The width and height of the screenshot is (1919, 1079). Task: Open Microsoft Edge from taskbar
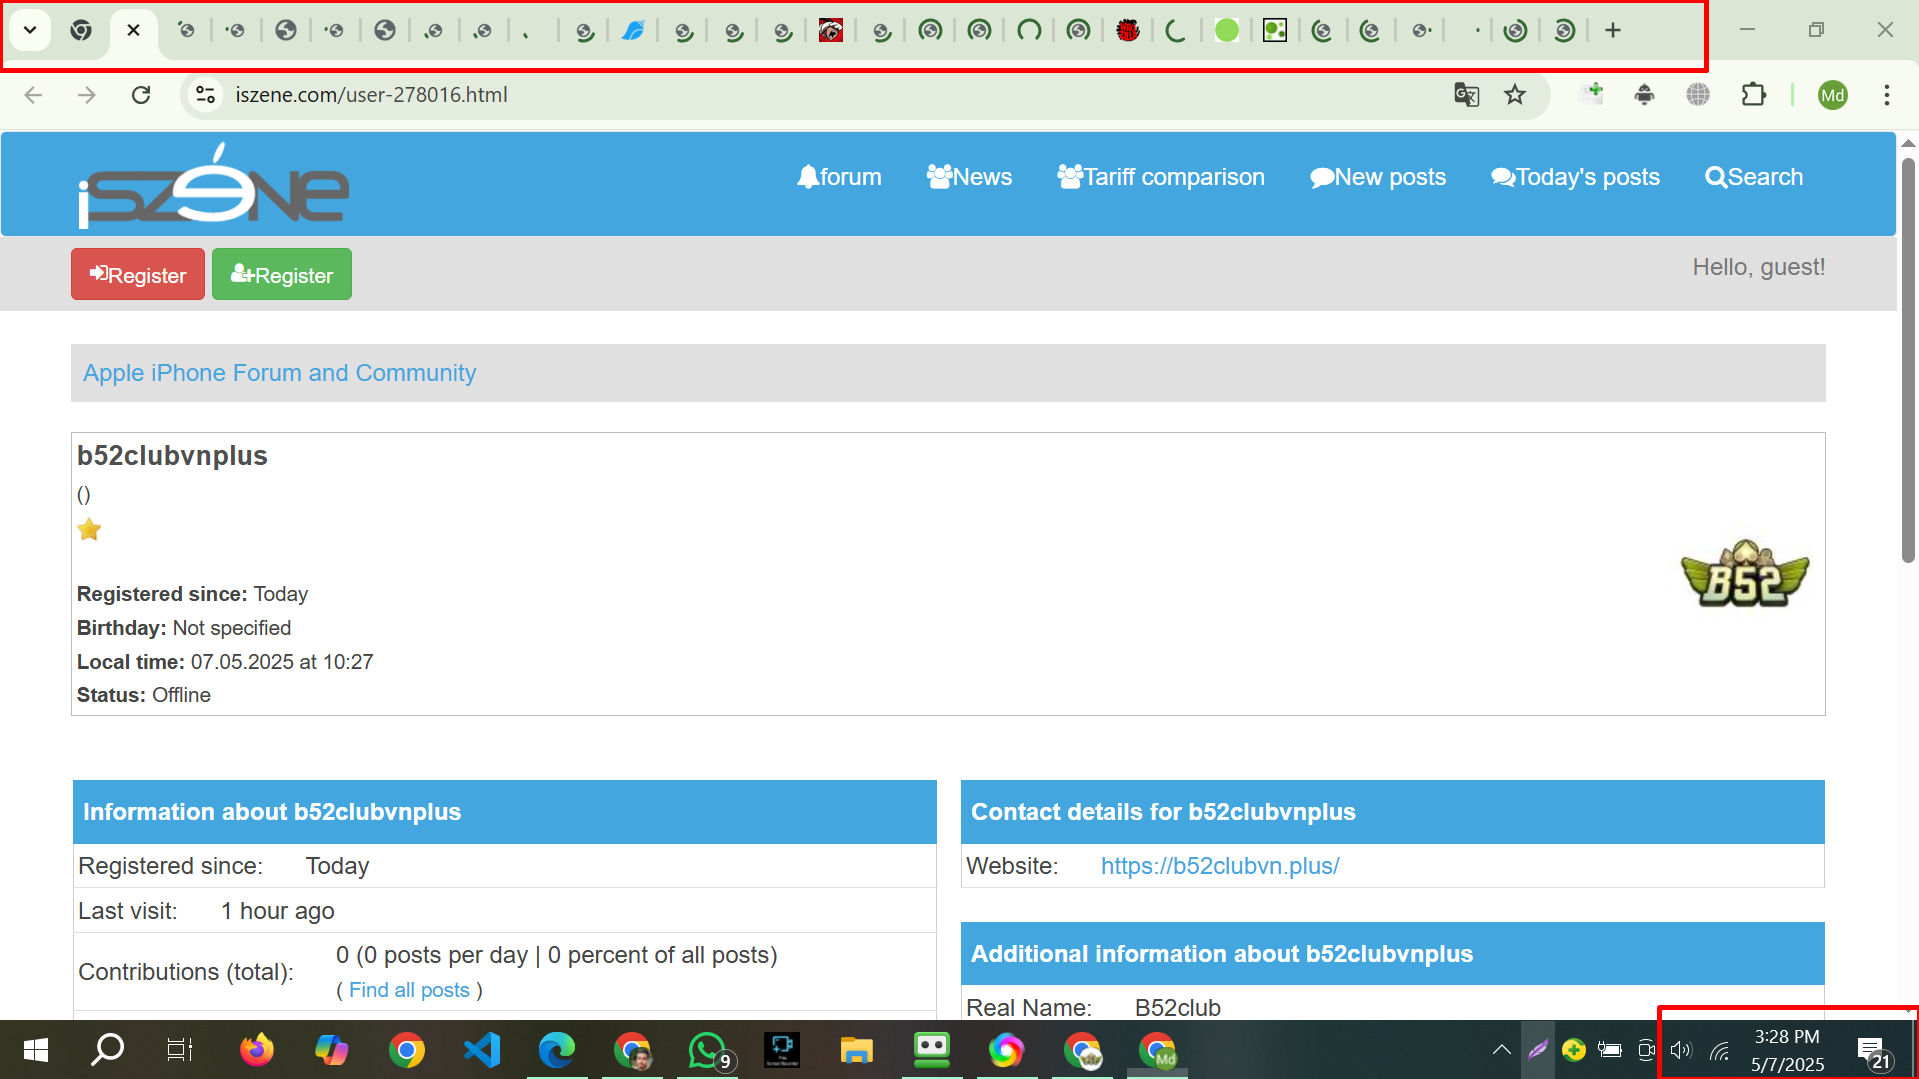tap(557, 1050)
